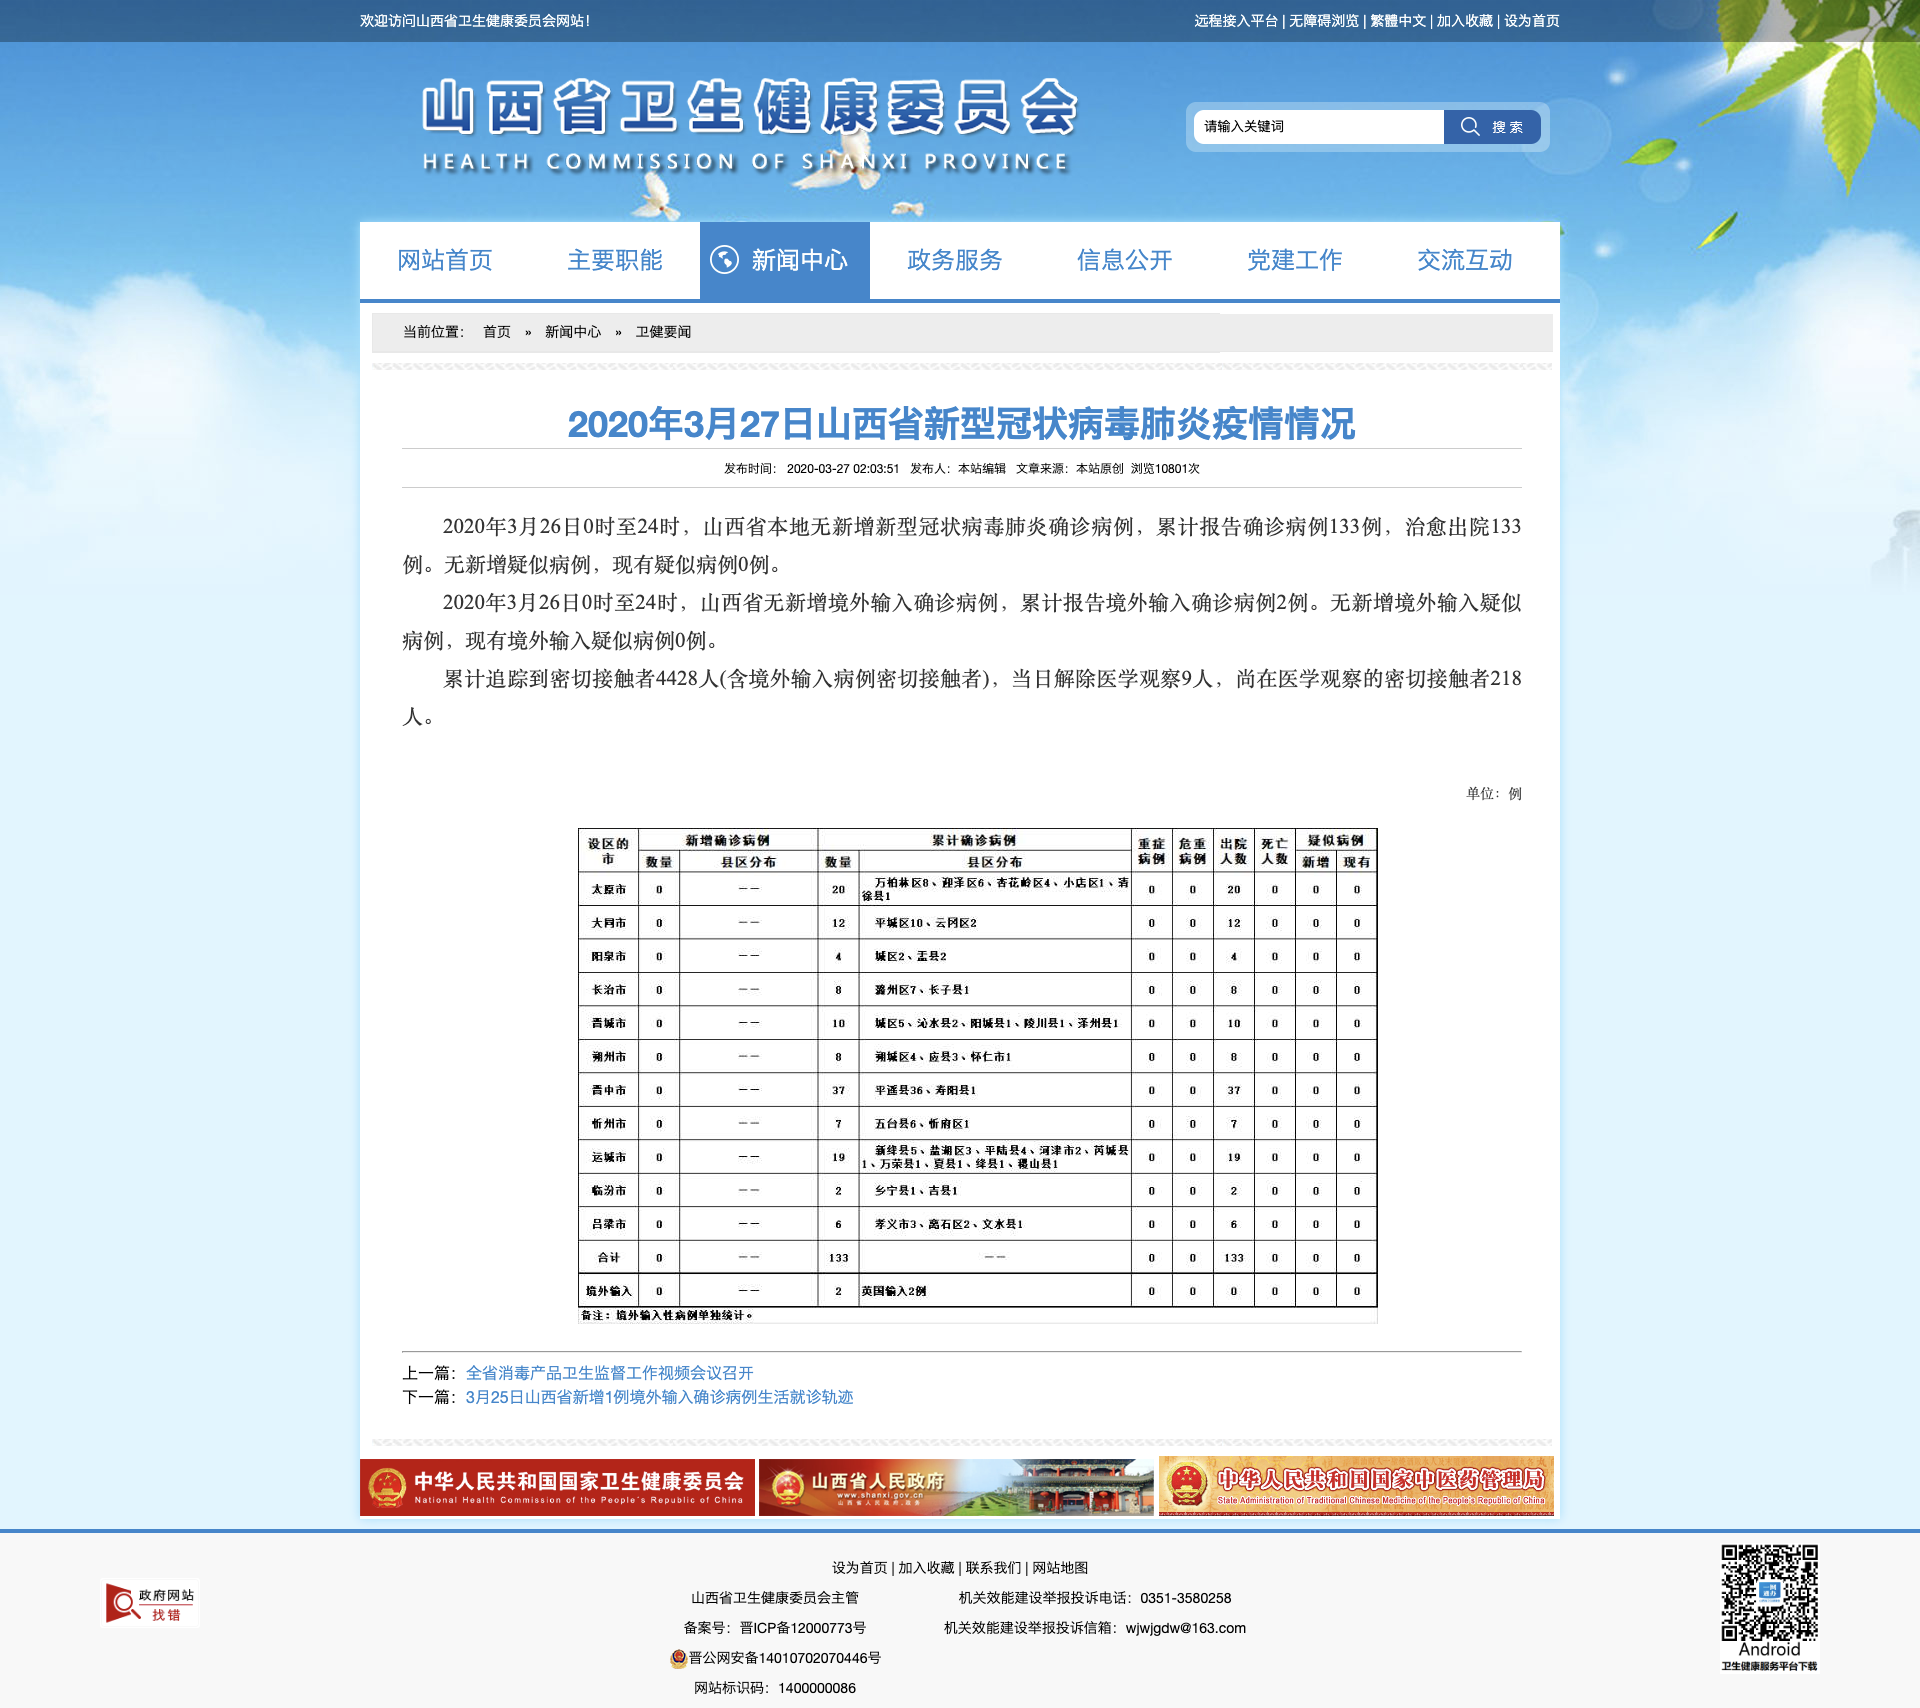The image size is (1920, 1708).
Task: Click 加入收藏 in top bar
Action: click(x=1465, y=21)
